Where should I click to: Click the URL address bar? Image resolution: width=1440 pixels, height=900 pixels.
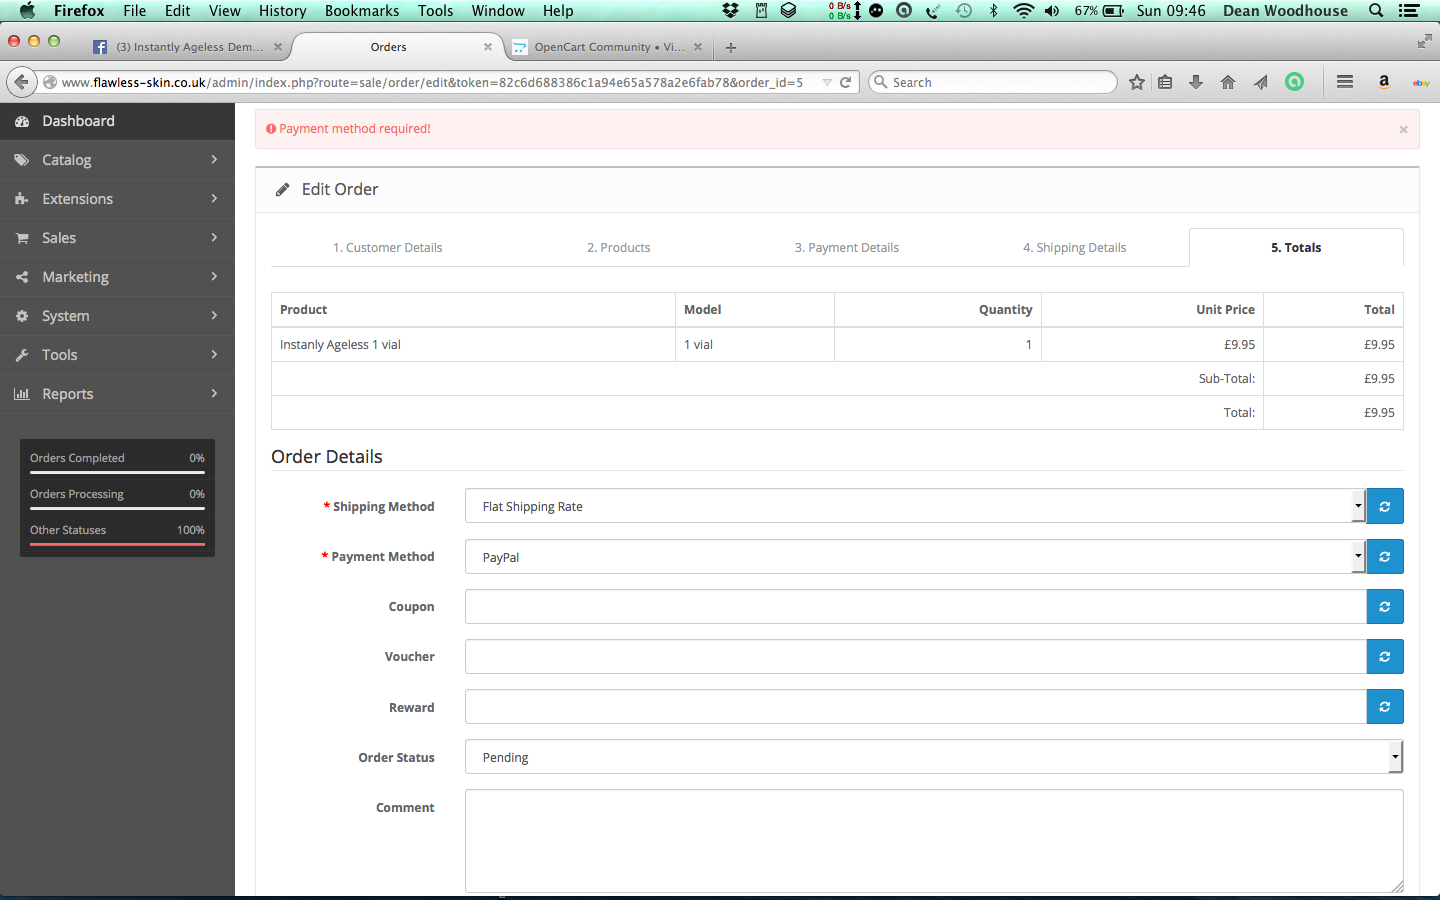point(432,82)
